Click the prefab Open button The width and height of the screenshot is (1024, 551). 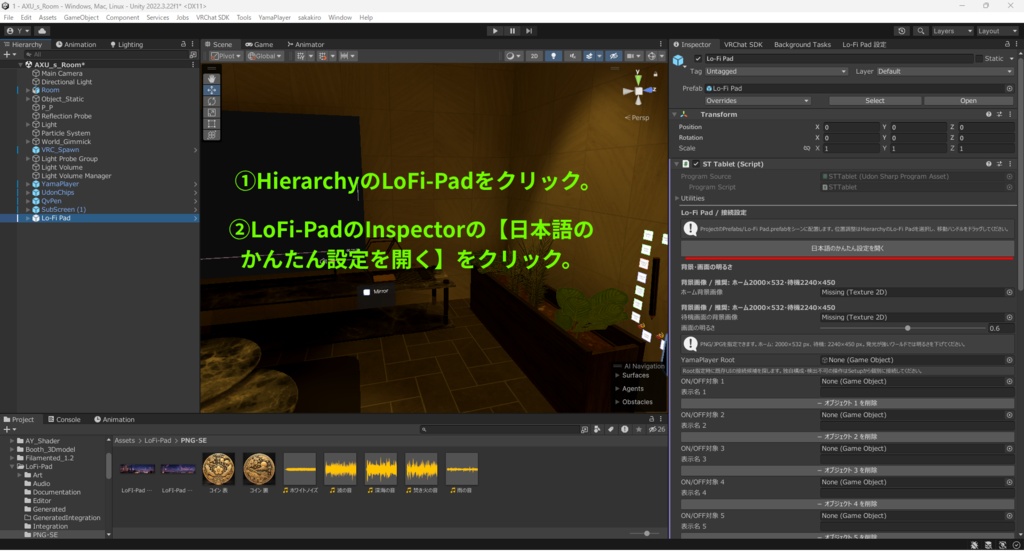pyautogui.click(x=968, y=101)
